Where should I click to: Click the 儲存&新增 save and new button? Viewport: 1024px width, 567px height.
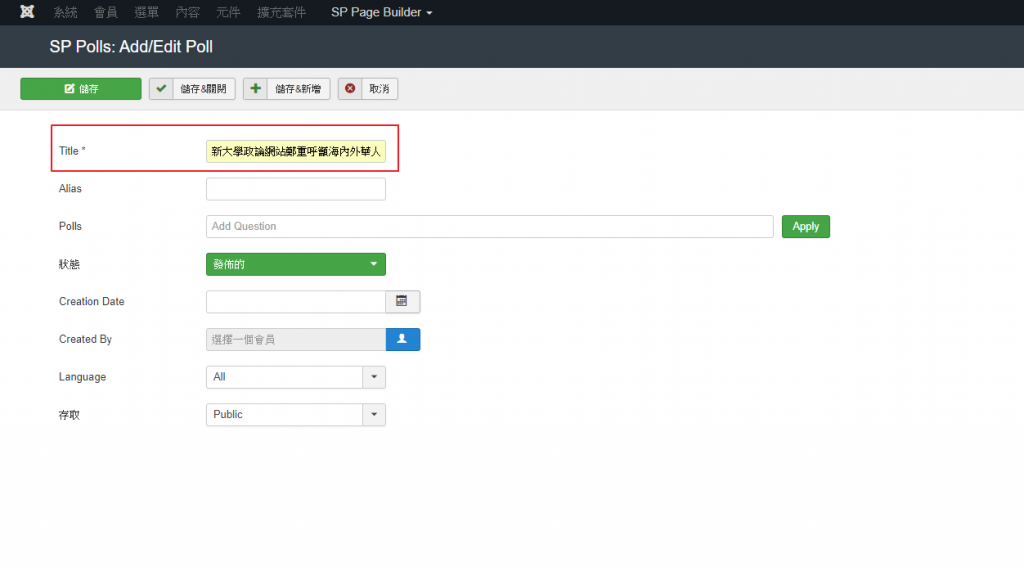tap(286, 89)
